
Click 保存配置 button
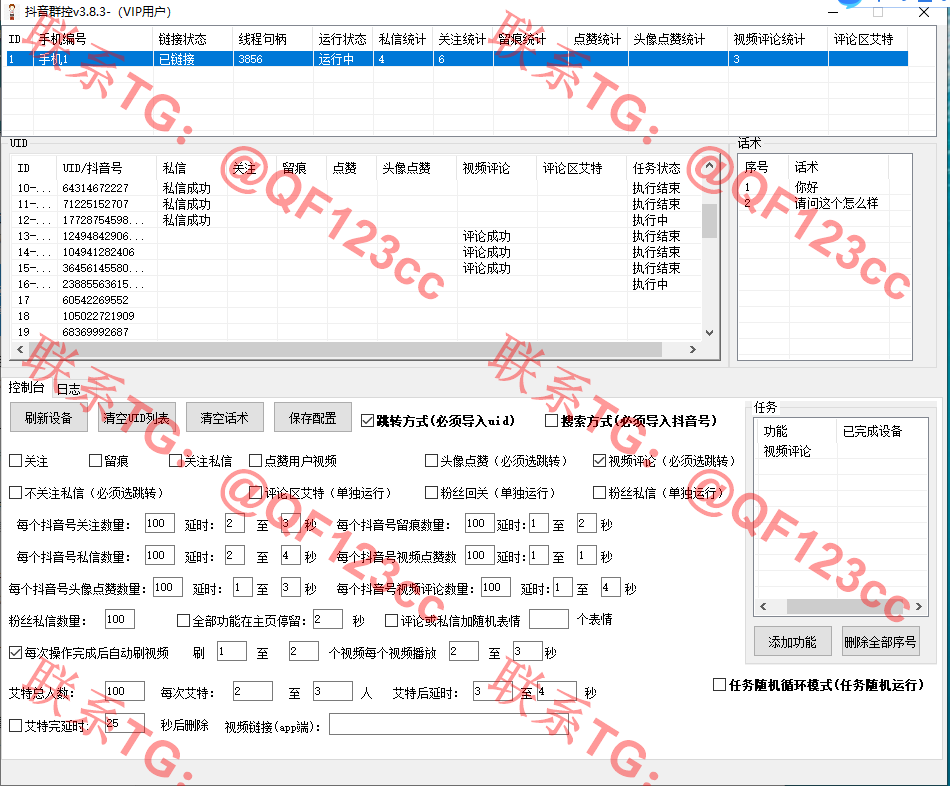(313, 418)
